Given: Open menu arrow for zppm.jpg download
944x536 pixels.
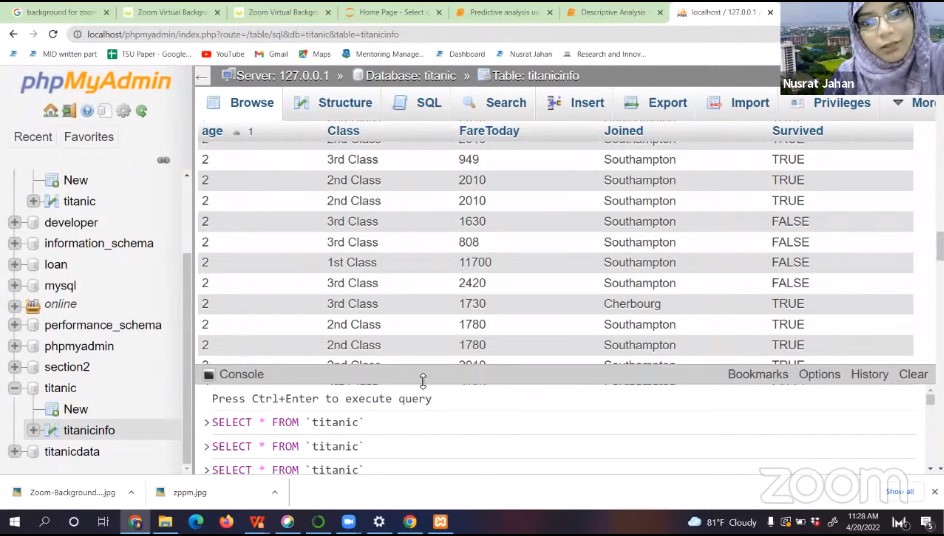Looking at the screenshot, I should coord(275,493).
